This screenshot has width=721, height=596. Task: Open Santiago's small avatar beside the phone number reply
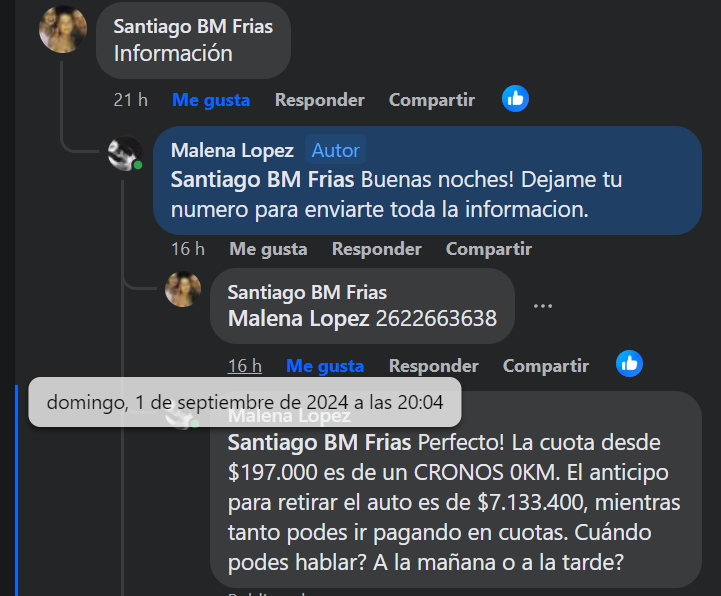pyautogui.click(x=182, y=289)
